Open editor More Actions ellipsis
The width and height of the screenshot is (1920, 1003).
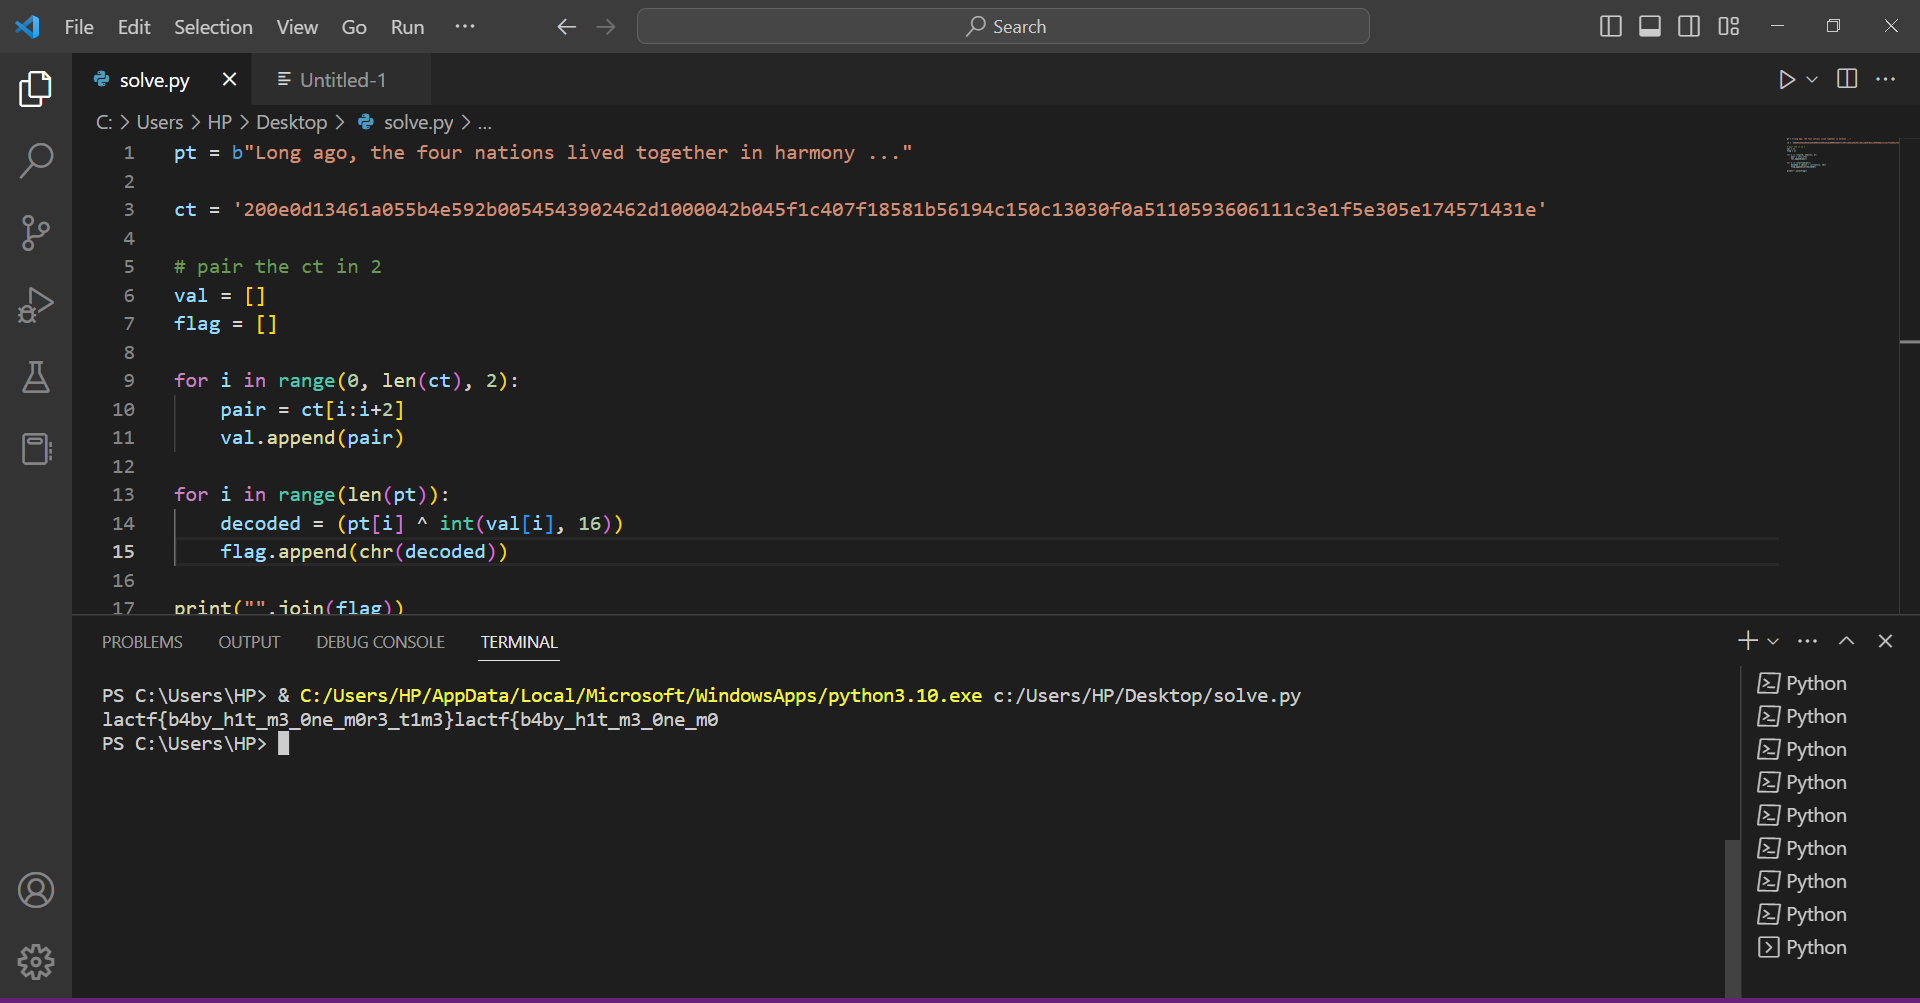pyautogui.click(x=1885, y=79)
